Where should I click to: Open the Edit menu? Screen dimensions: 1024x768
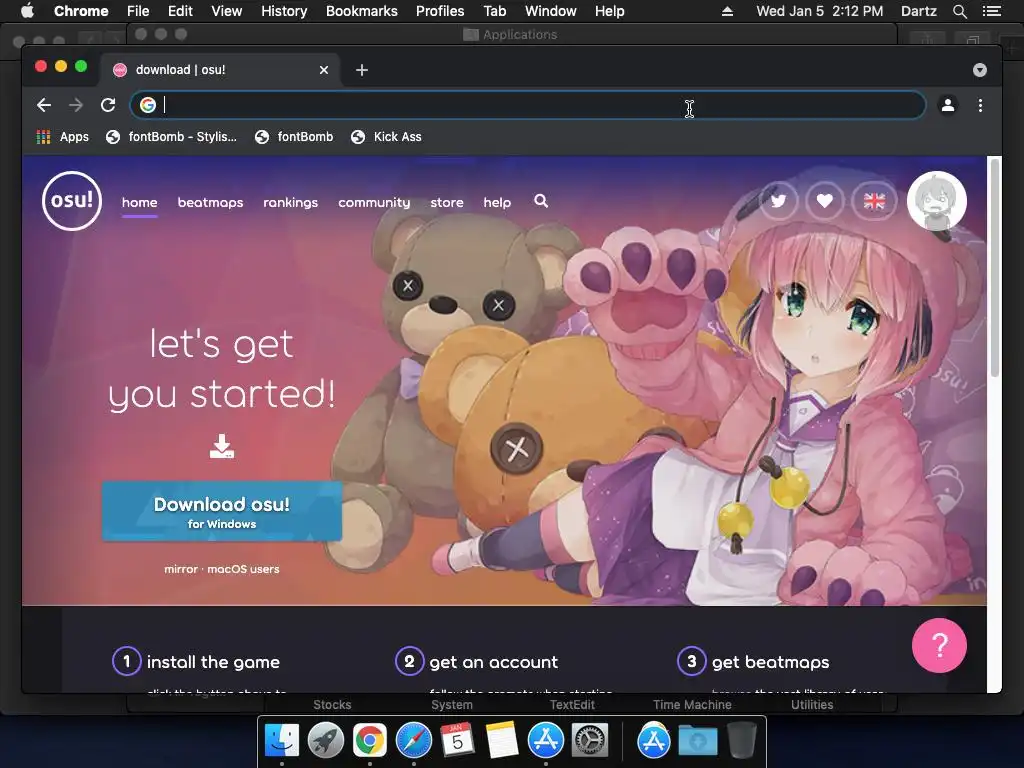pos(180,11)
